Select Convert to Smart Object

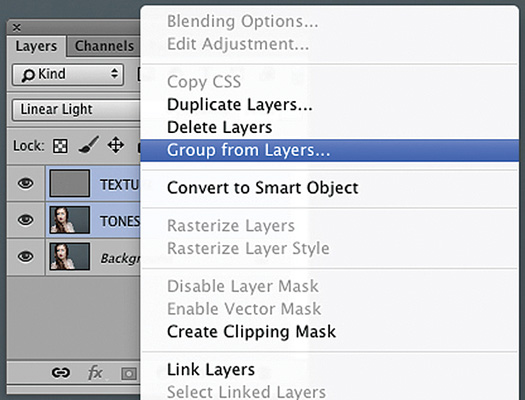[x=262, y=188]
